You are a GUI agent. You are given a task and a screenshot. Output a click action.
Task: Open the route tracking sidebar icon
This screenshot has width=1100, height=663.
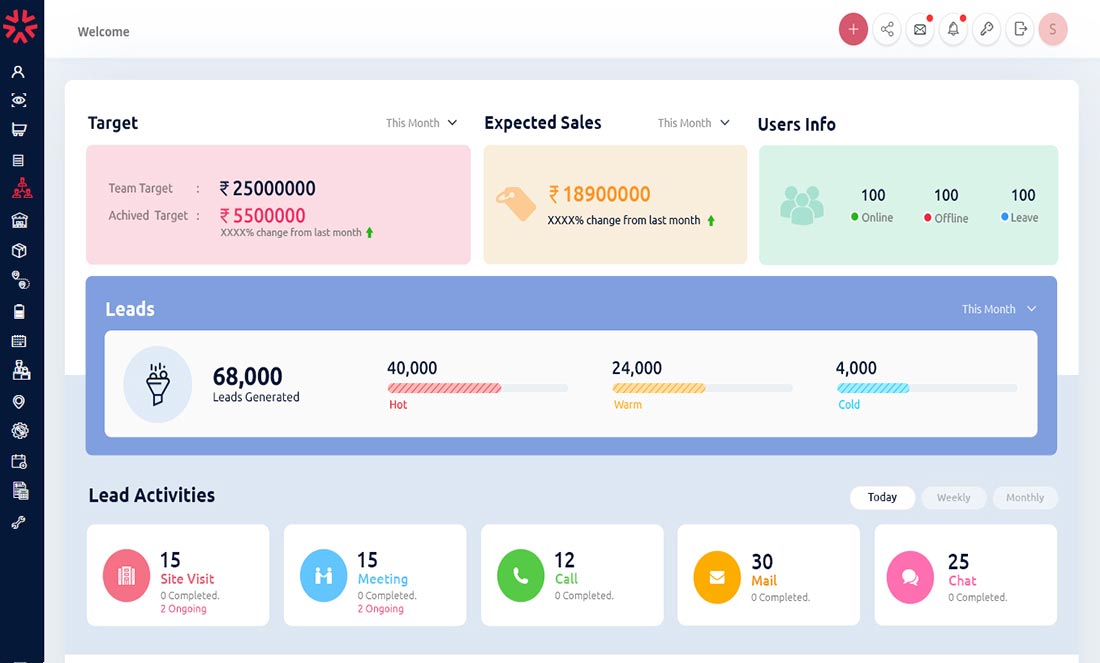point(20,281)
